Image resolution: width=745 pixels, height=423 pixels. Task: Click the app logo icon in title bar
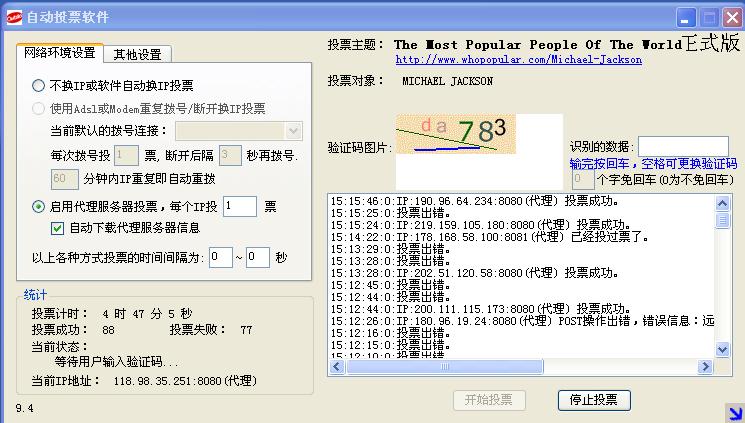point(14,18)
